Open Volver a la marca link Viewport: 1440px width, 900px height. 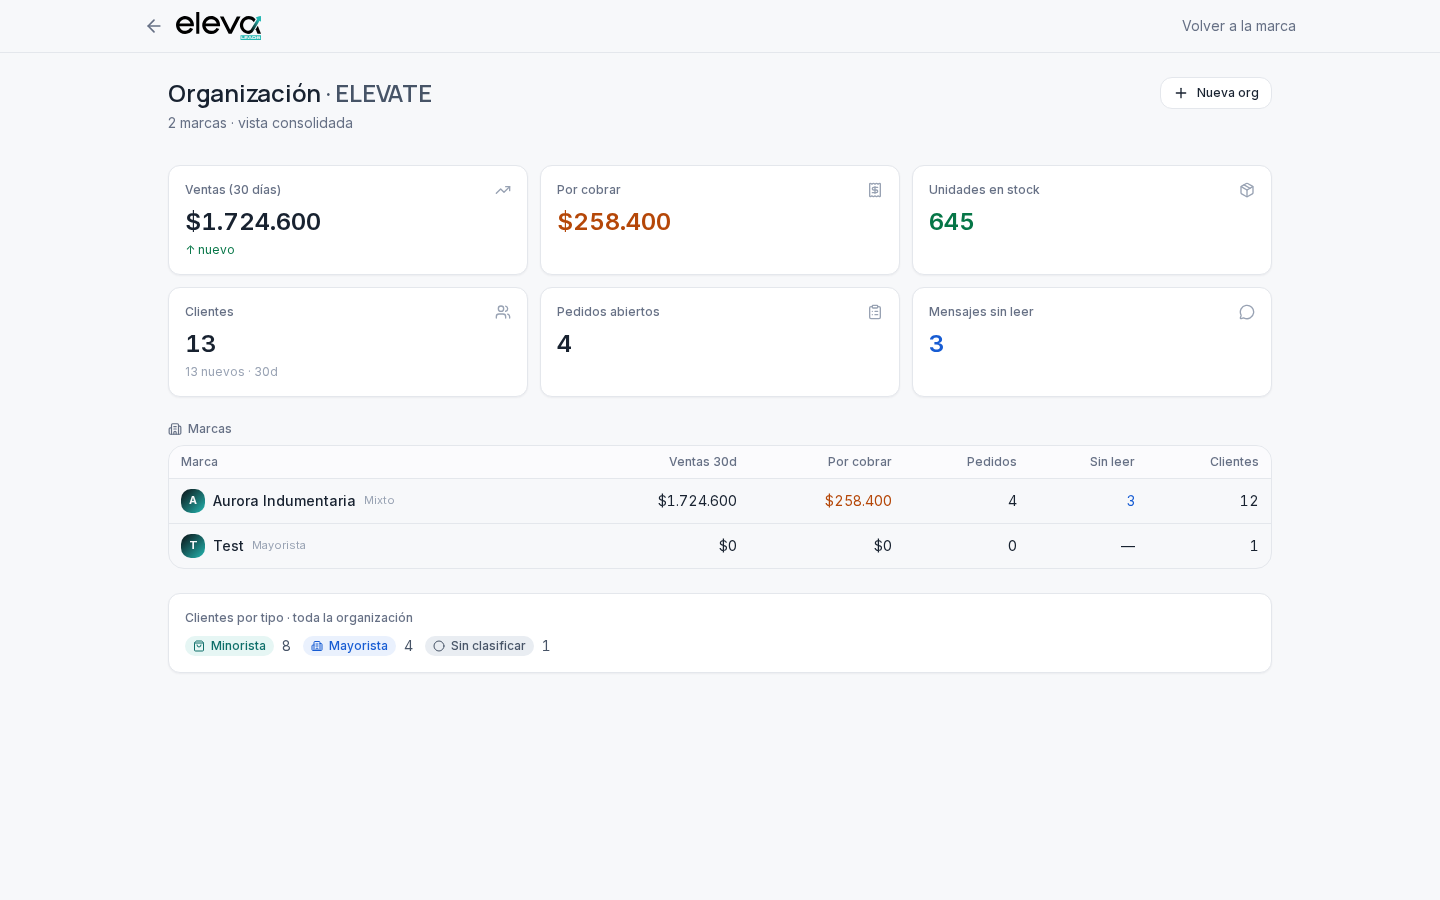click(1238, 26)
